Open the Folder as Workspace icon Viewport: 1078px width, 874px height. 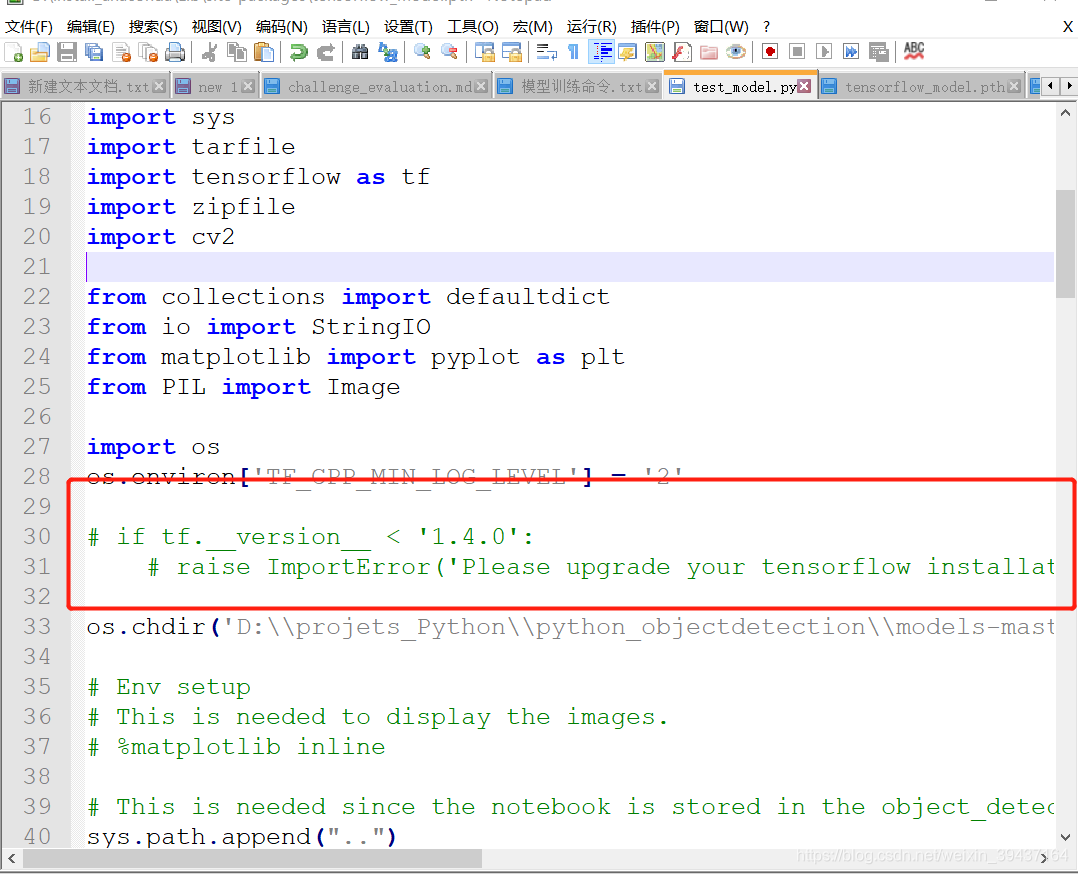point(709,52)
